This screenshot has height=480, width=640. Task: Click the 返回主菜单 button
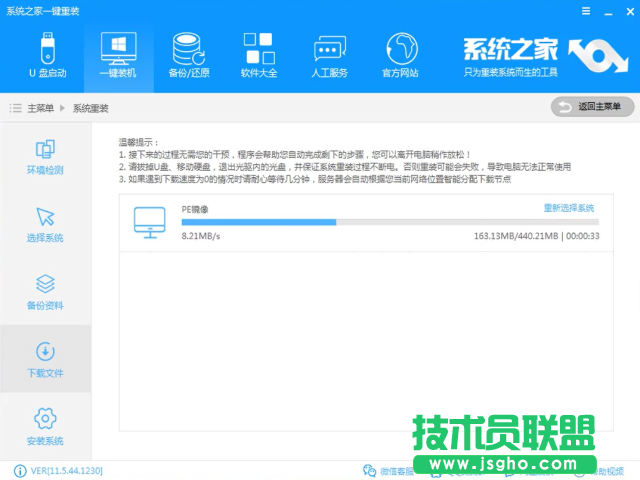(x=592, y=107)
